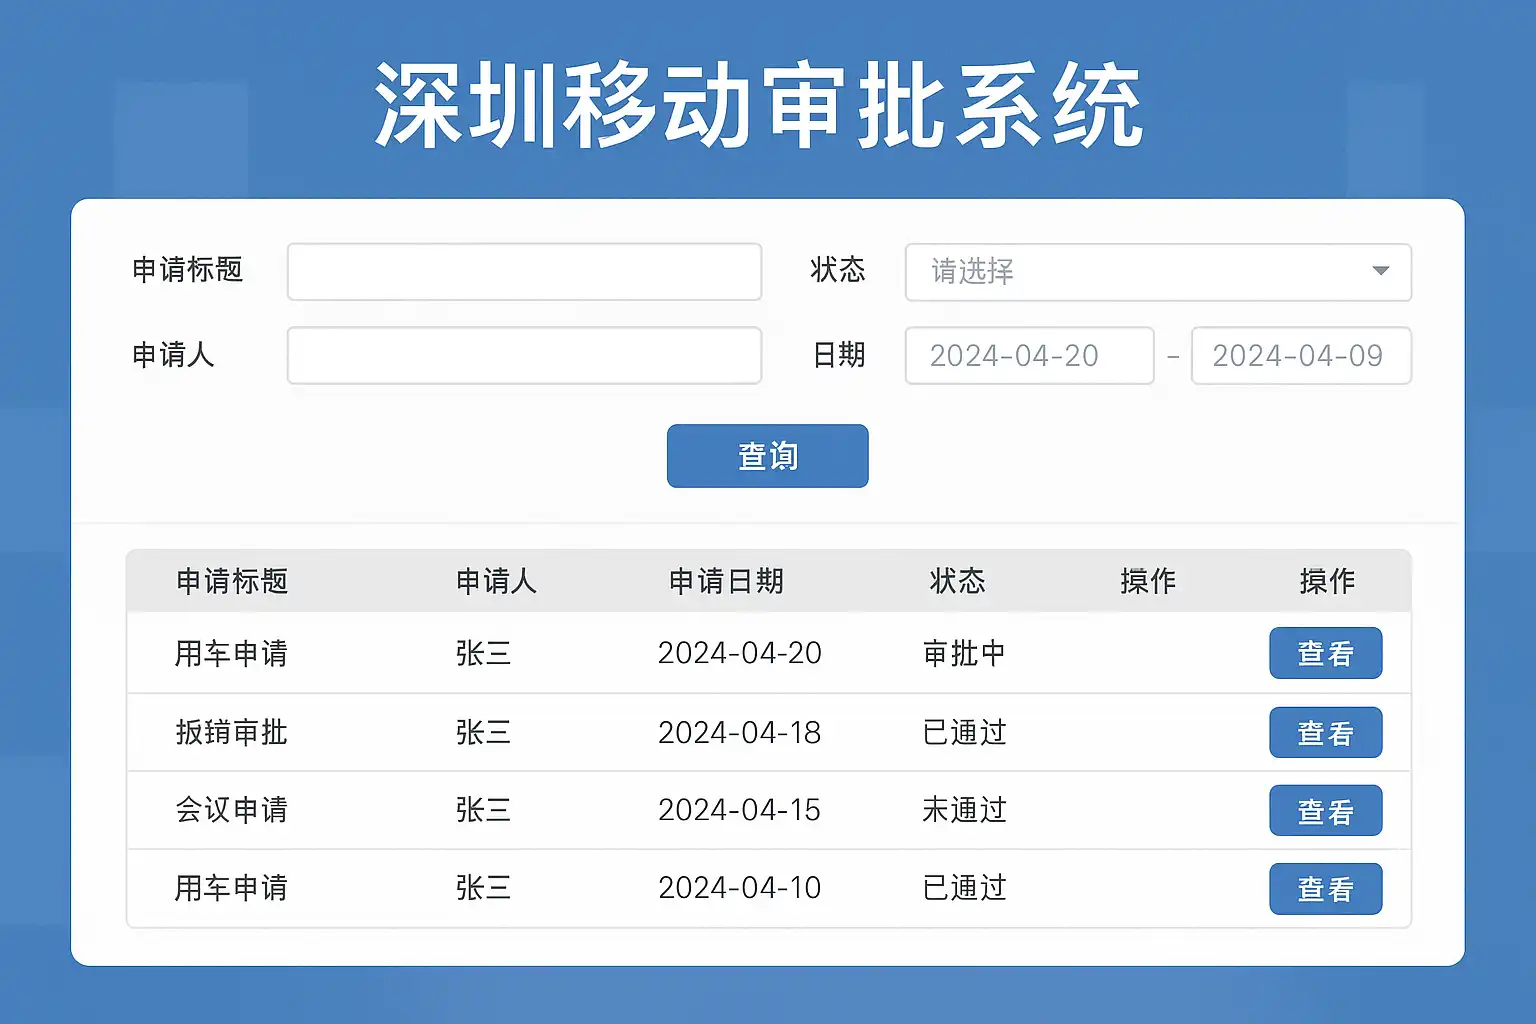This screenshot has width=1536, height=1024.
Task: Click the 2024-04-10 date cell
Action: point(739,888)
